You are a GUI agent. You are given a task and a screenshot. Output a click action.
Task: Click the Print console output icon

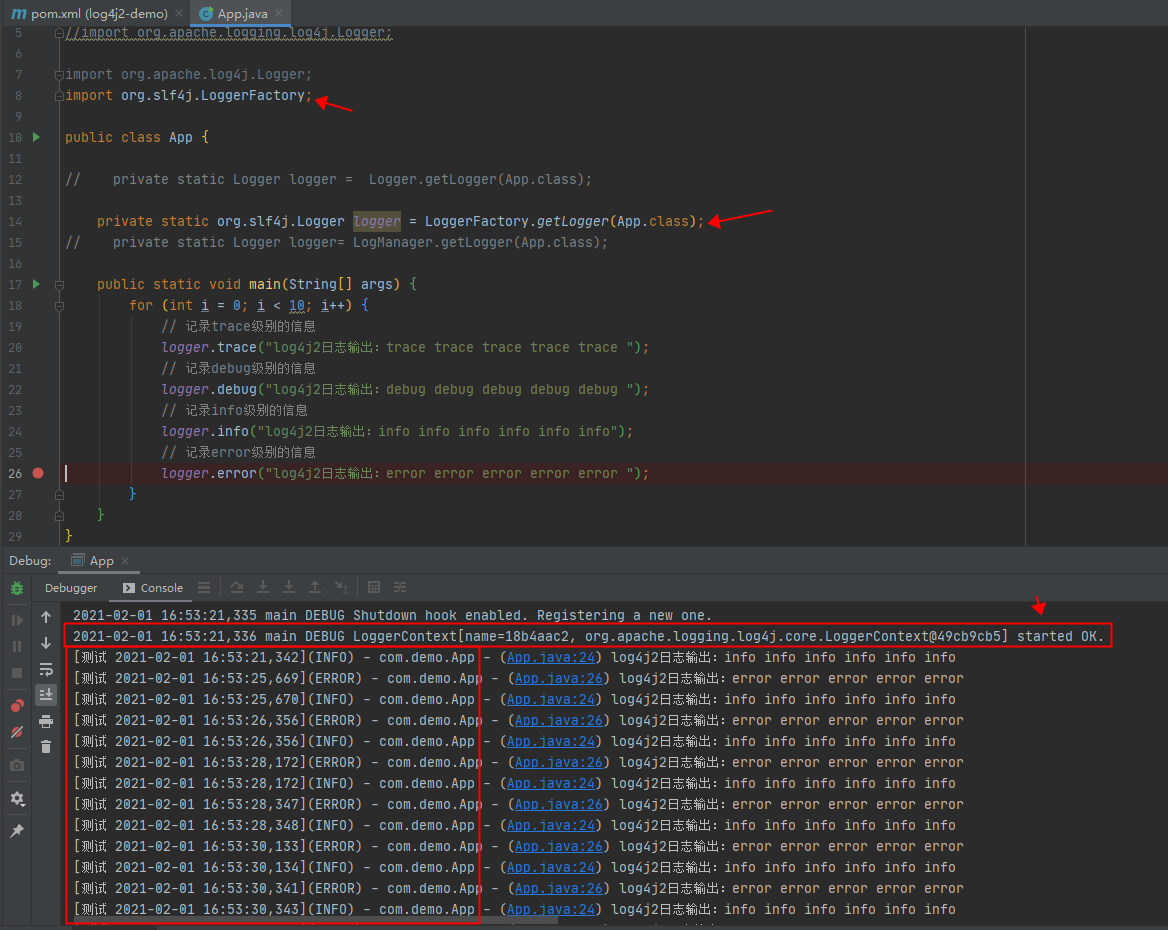pos(46,720)
